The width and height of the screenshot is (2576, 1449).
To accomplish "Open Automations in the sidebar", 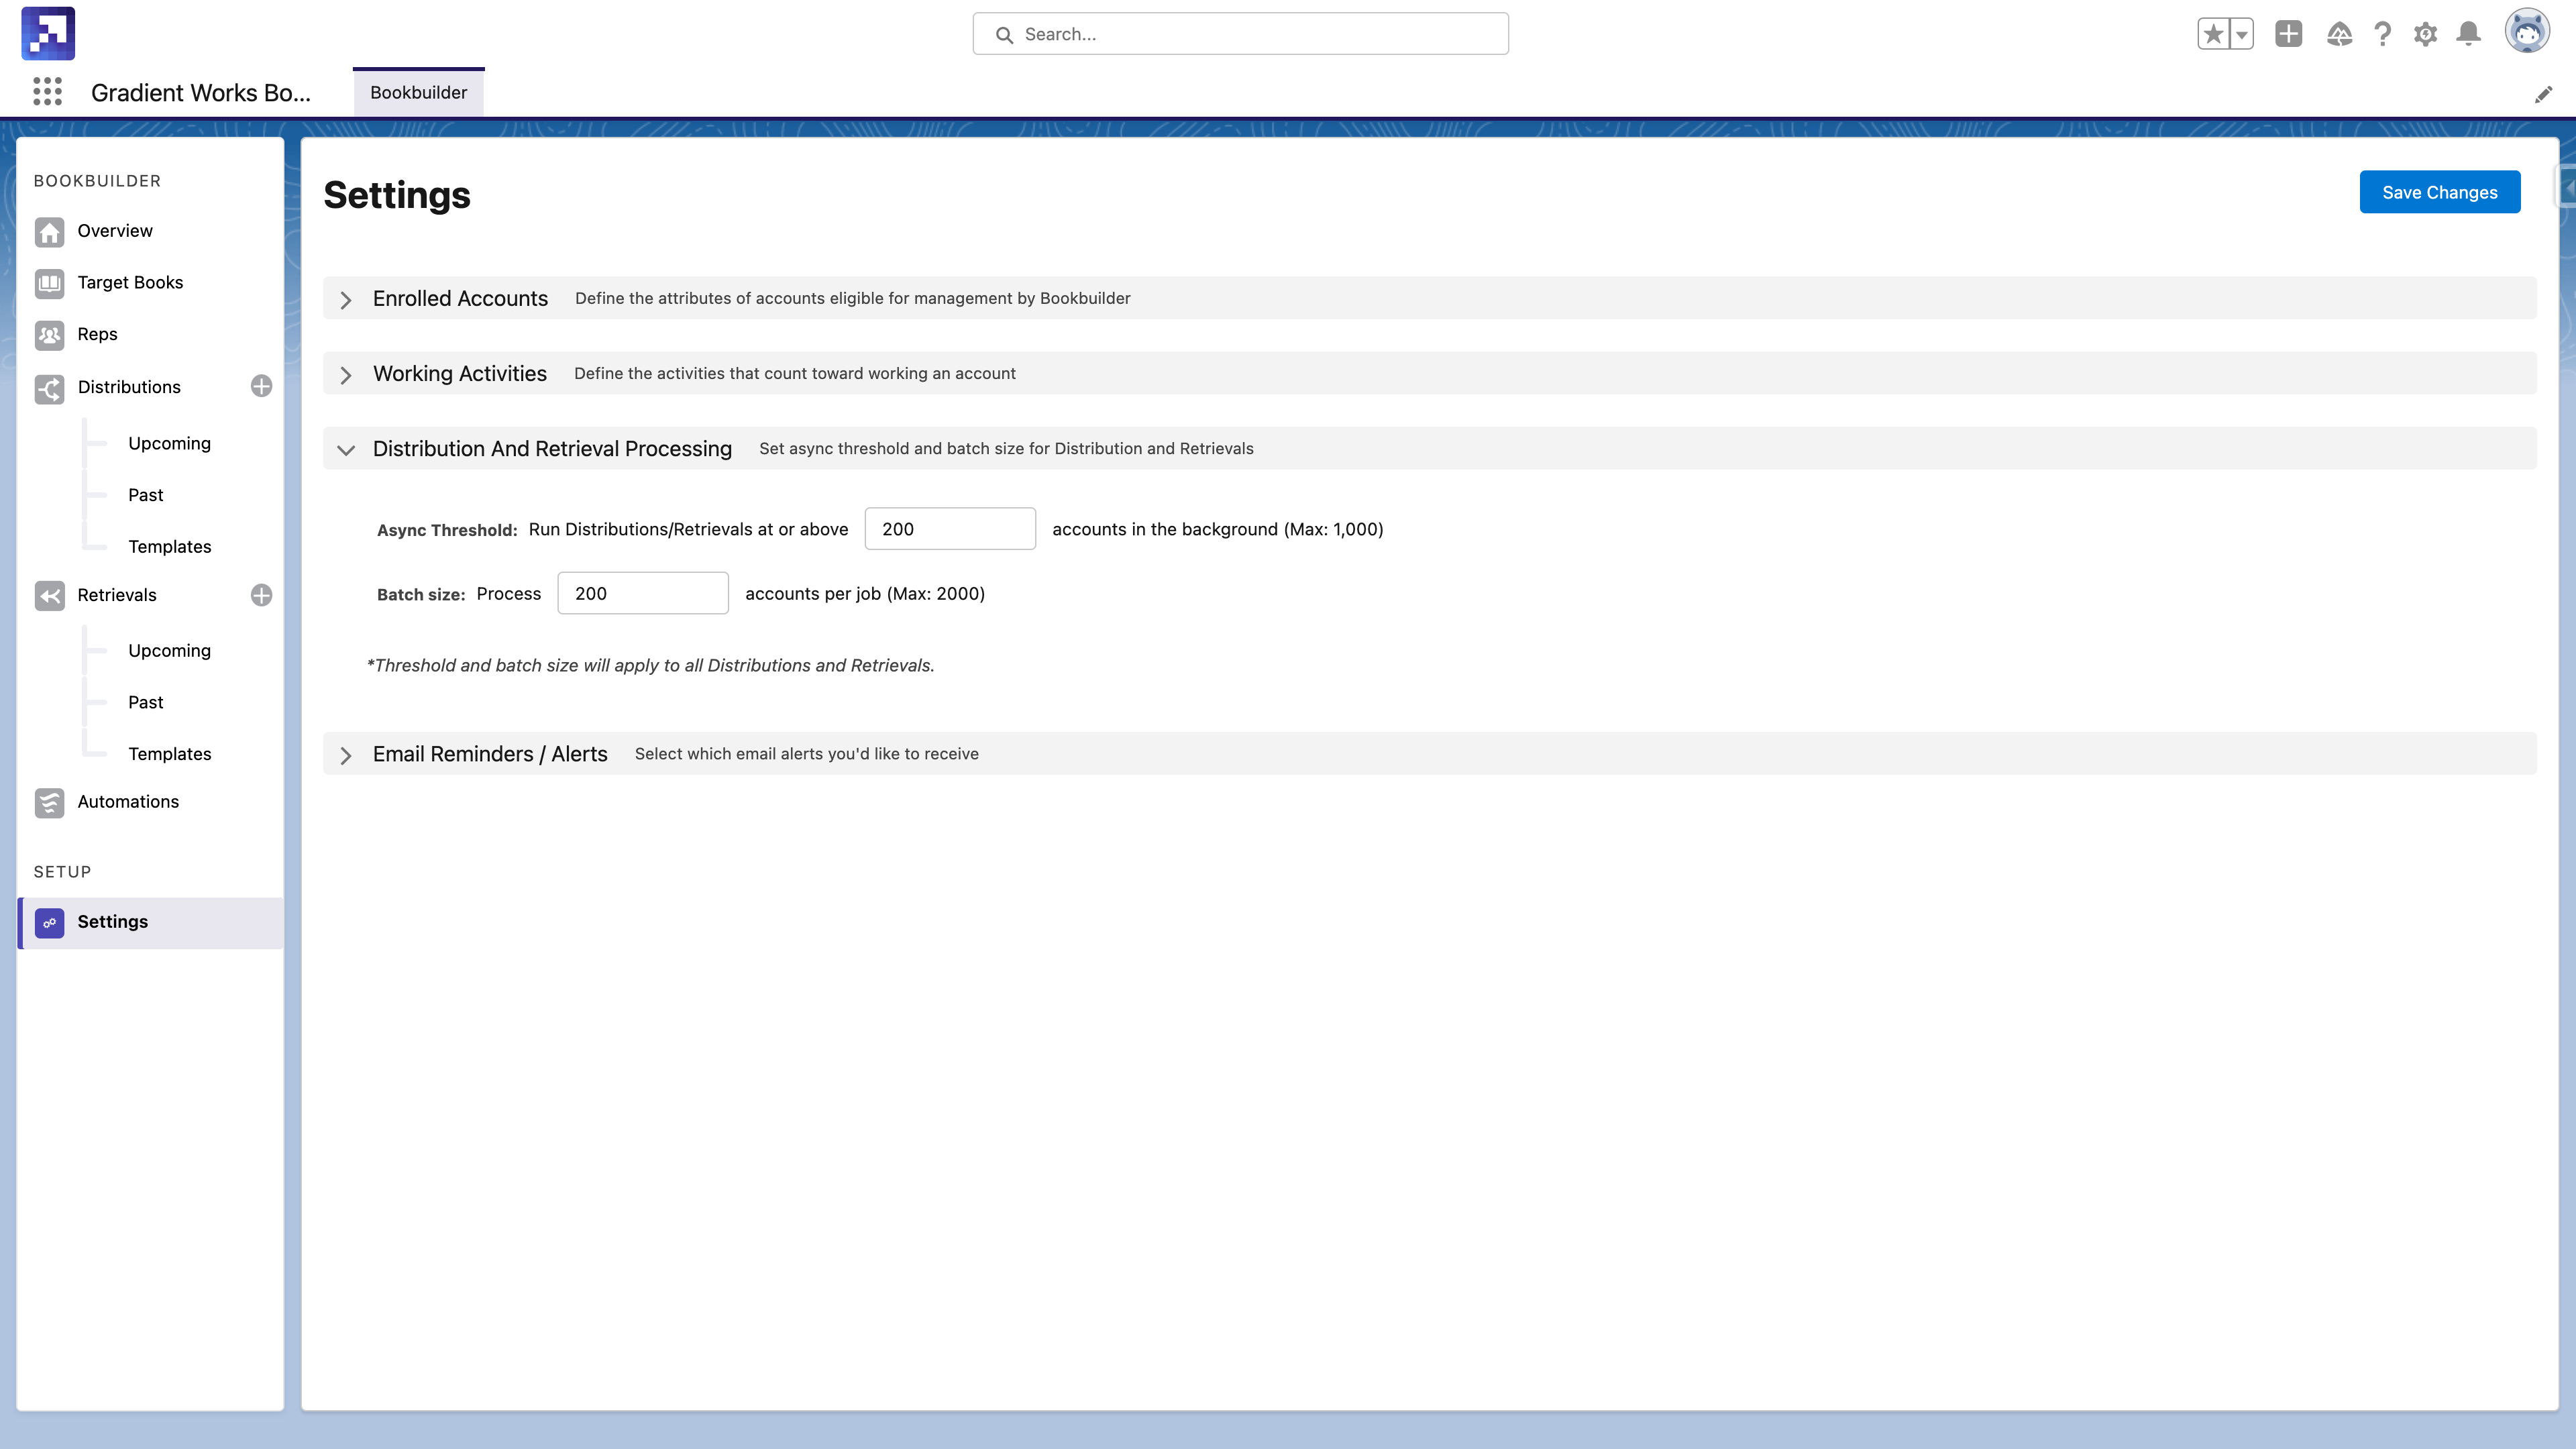I will [x=128, y=802].
